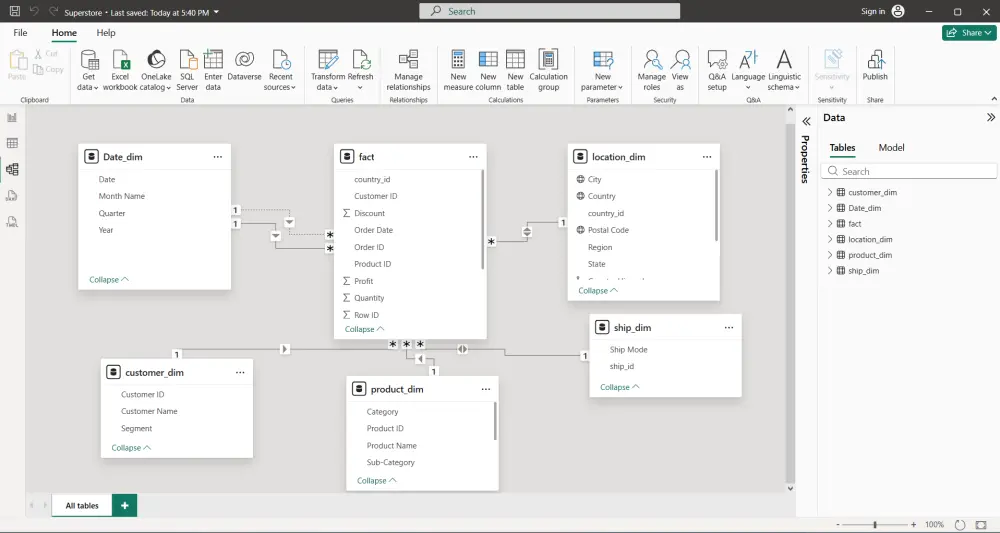Expand the ship_dim table in the Data pane
Screen dimensions: 1000x533
830,270
